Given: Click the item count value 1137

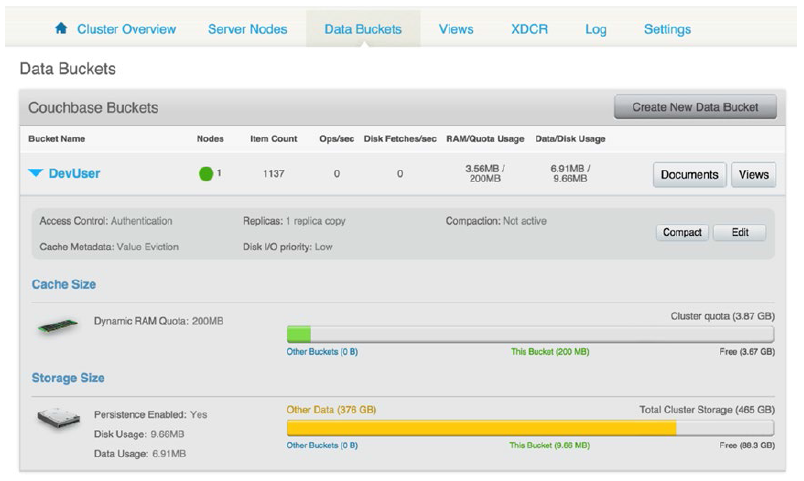Looking at the screenshot, I should (x=274, y=174).
